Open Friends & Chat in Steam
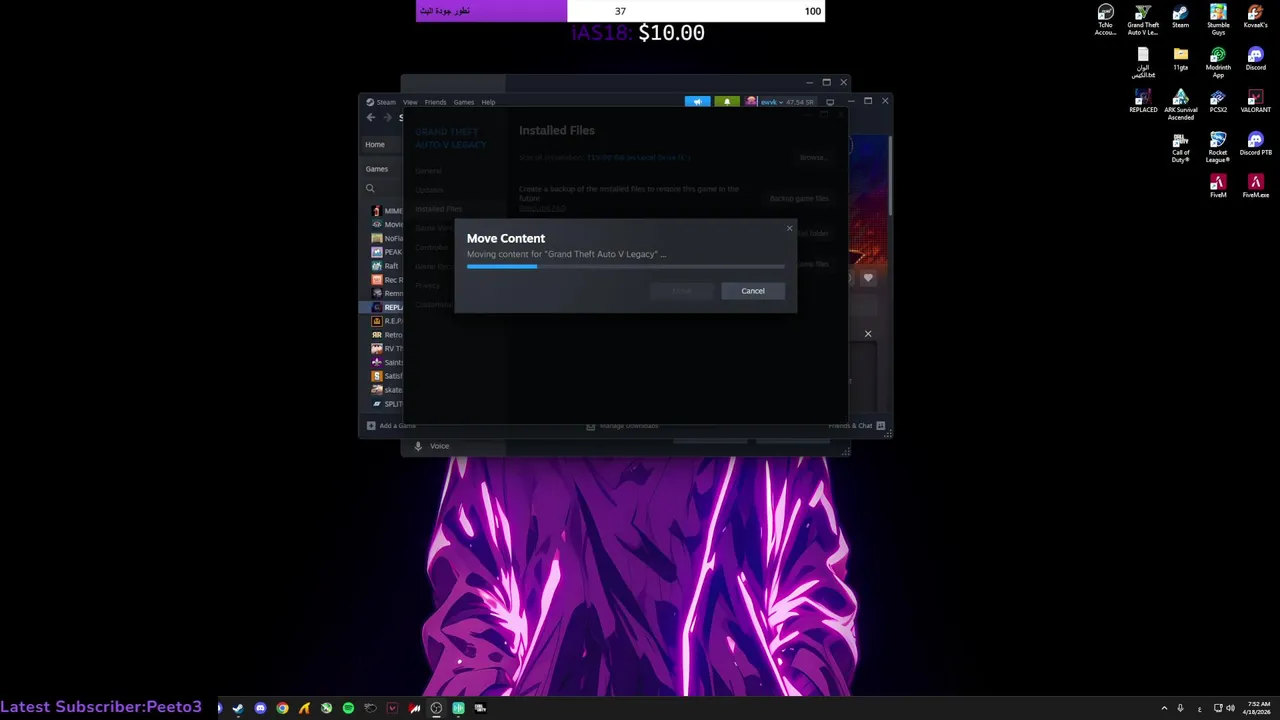 tap(856, 426)
